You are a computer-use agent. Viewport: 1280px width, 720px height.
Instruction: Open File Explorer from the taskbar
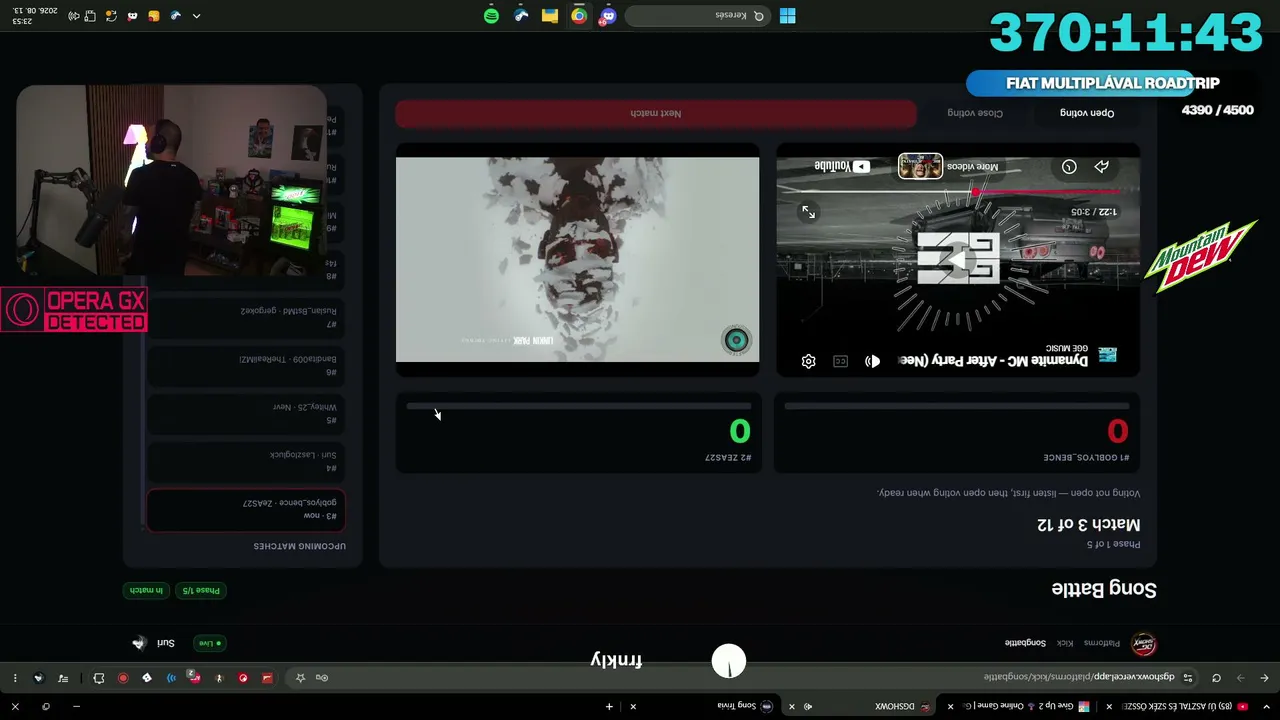550,16
